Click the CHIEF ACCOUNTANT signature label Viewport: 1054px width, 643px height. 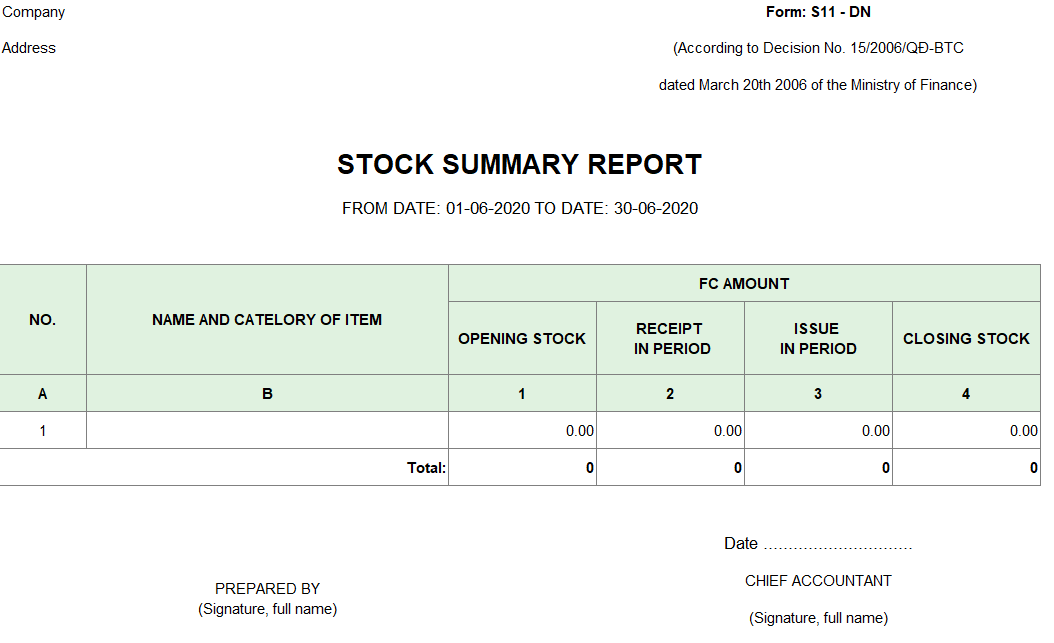point(818,581)
